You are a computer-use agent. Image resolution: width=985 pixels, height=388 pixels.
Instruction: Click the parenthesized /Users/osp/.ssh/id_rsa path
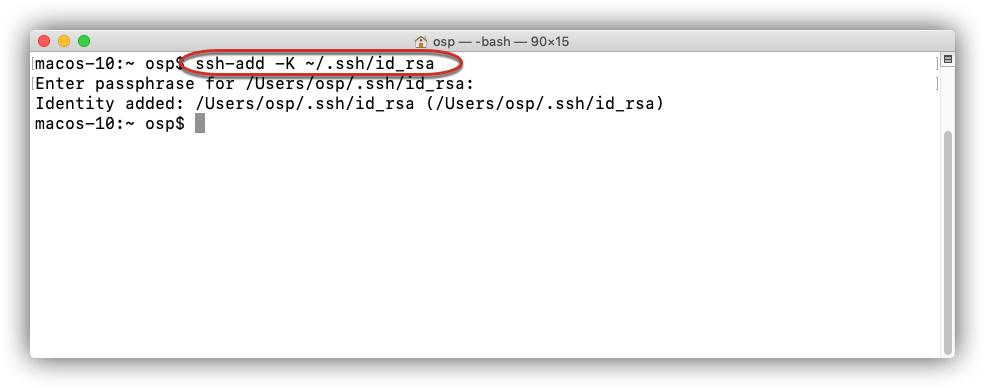coord(545,104)
